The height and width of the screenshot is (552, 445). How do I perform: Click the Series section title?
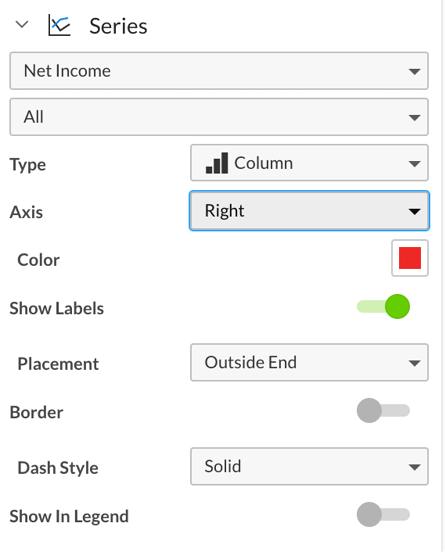point(118,26)
